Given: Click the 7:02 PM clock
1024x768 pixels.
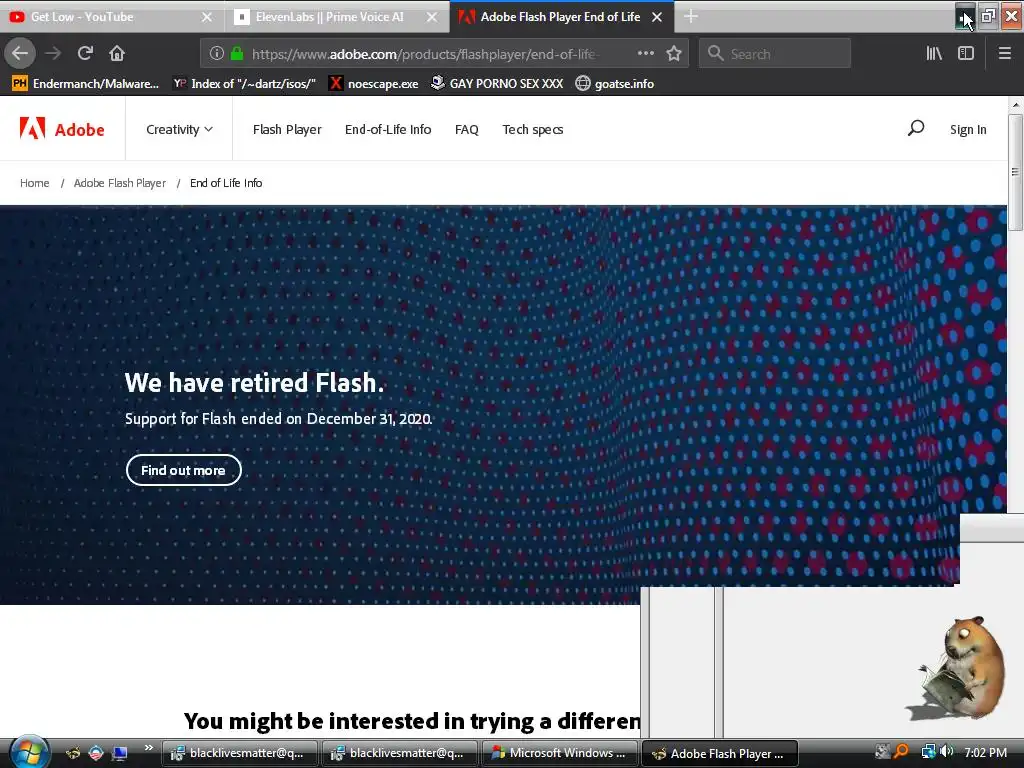Looking at the screenshot, I should pyautogui.click(x=985, y=752).
